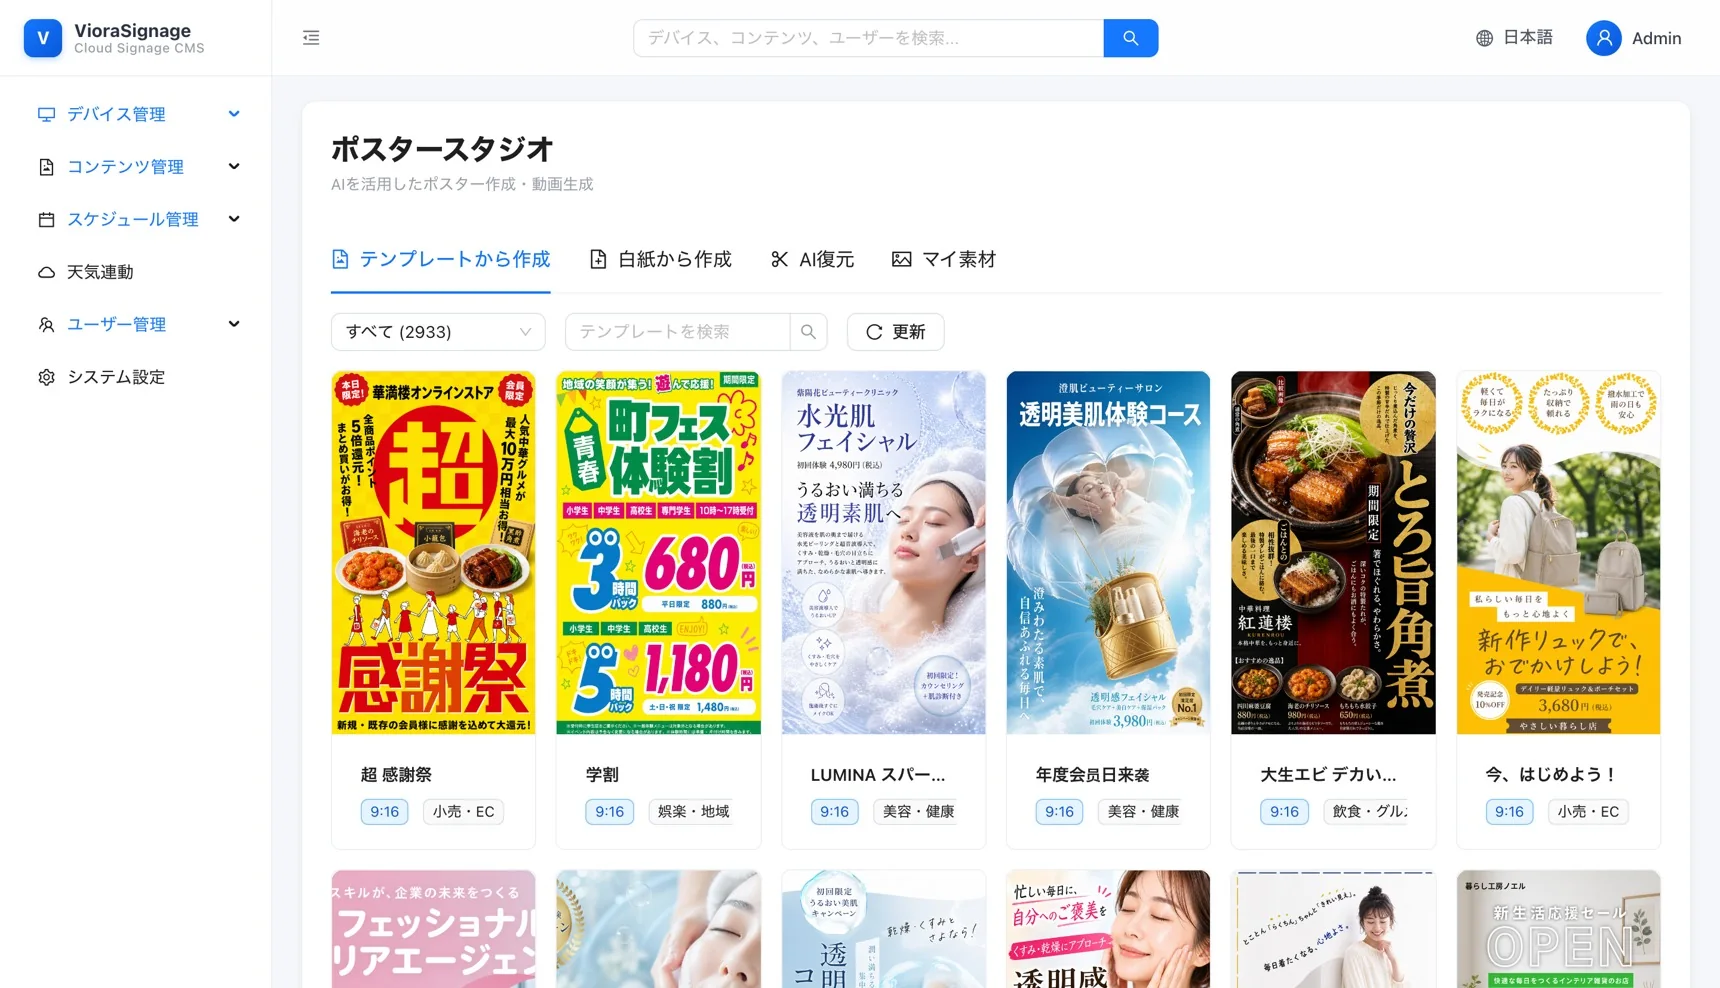Open the すべて (2933) category dropdown
The width and height of the screenshot is (1720, 988).
click(438, 332)
